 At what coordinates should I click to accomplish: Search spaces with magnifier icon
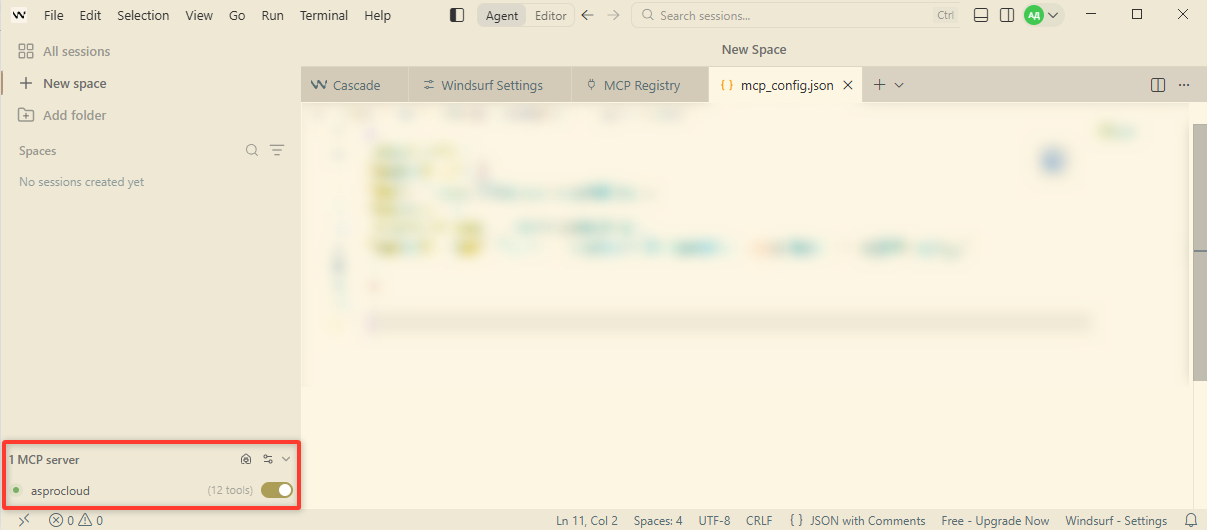click(252, 150)
